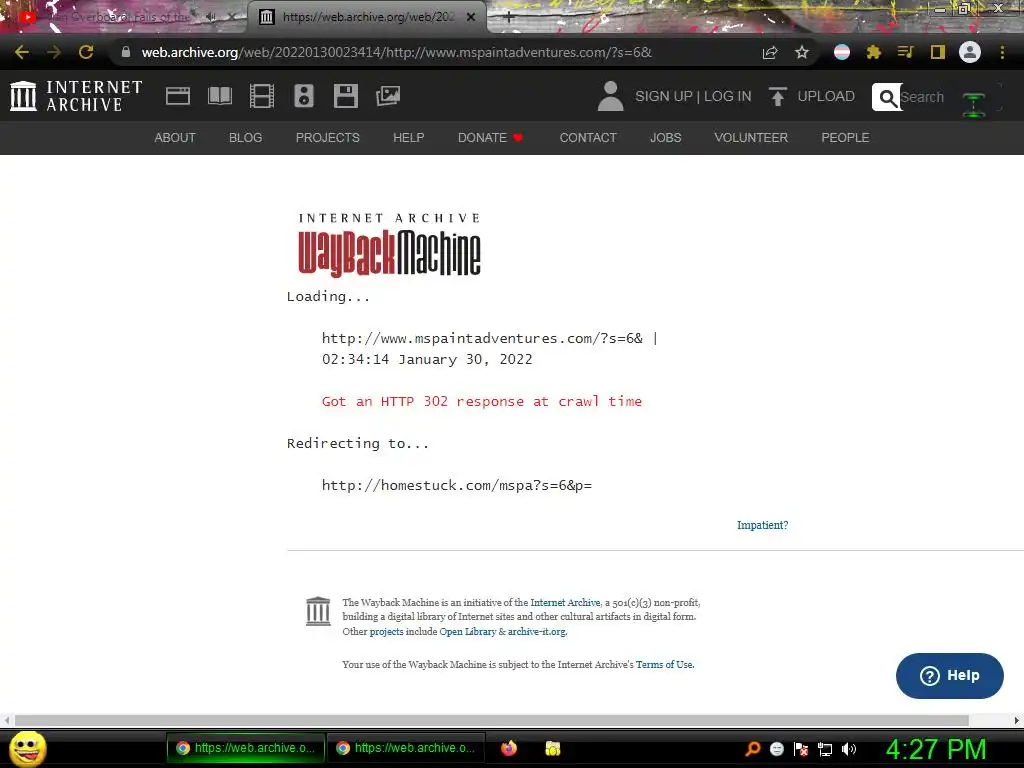Image resolution: width=1024 pixels, height=768 pixels.
Task: Open the Extensions puzzle piece menu
Action: coord(874,52)
